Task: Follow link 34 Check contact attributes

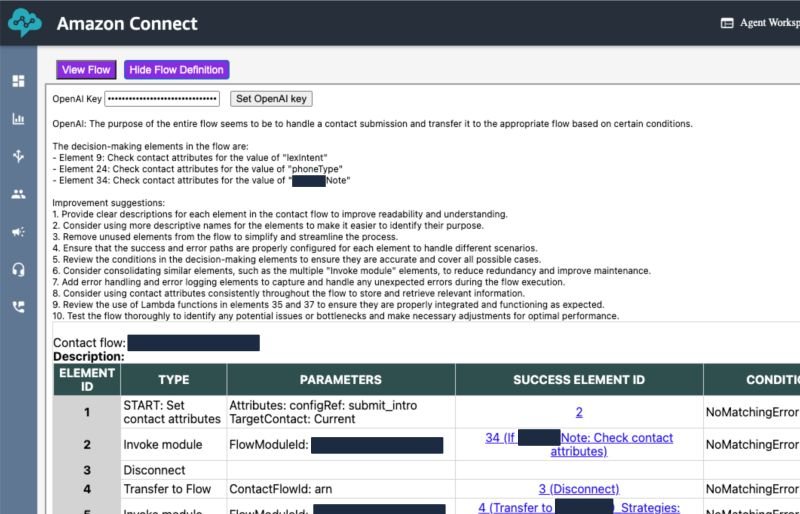Action: click(579, 445)
